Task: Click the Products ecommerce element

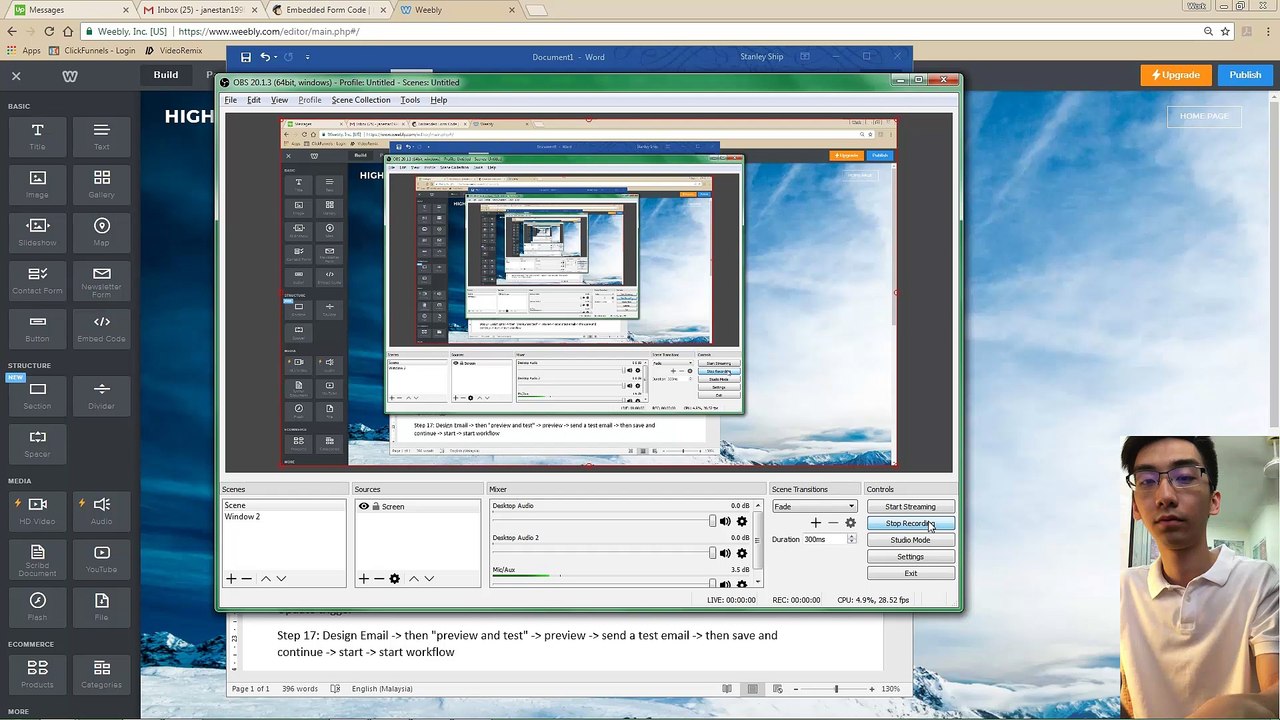Action: (37, 675)
